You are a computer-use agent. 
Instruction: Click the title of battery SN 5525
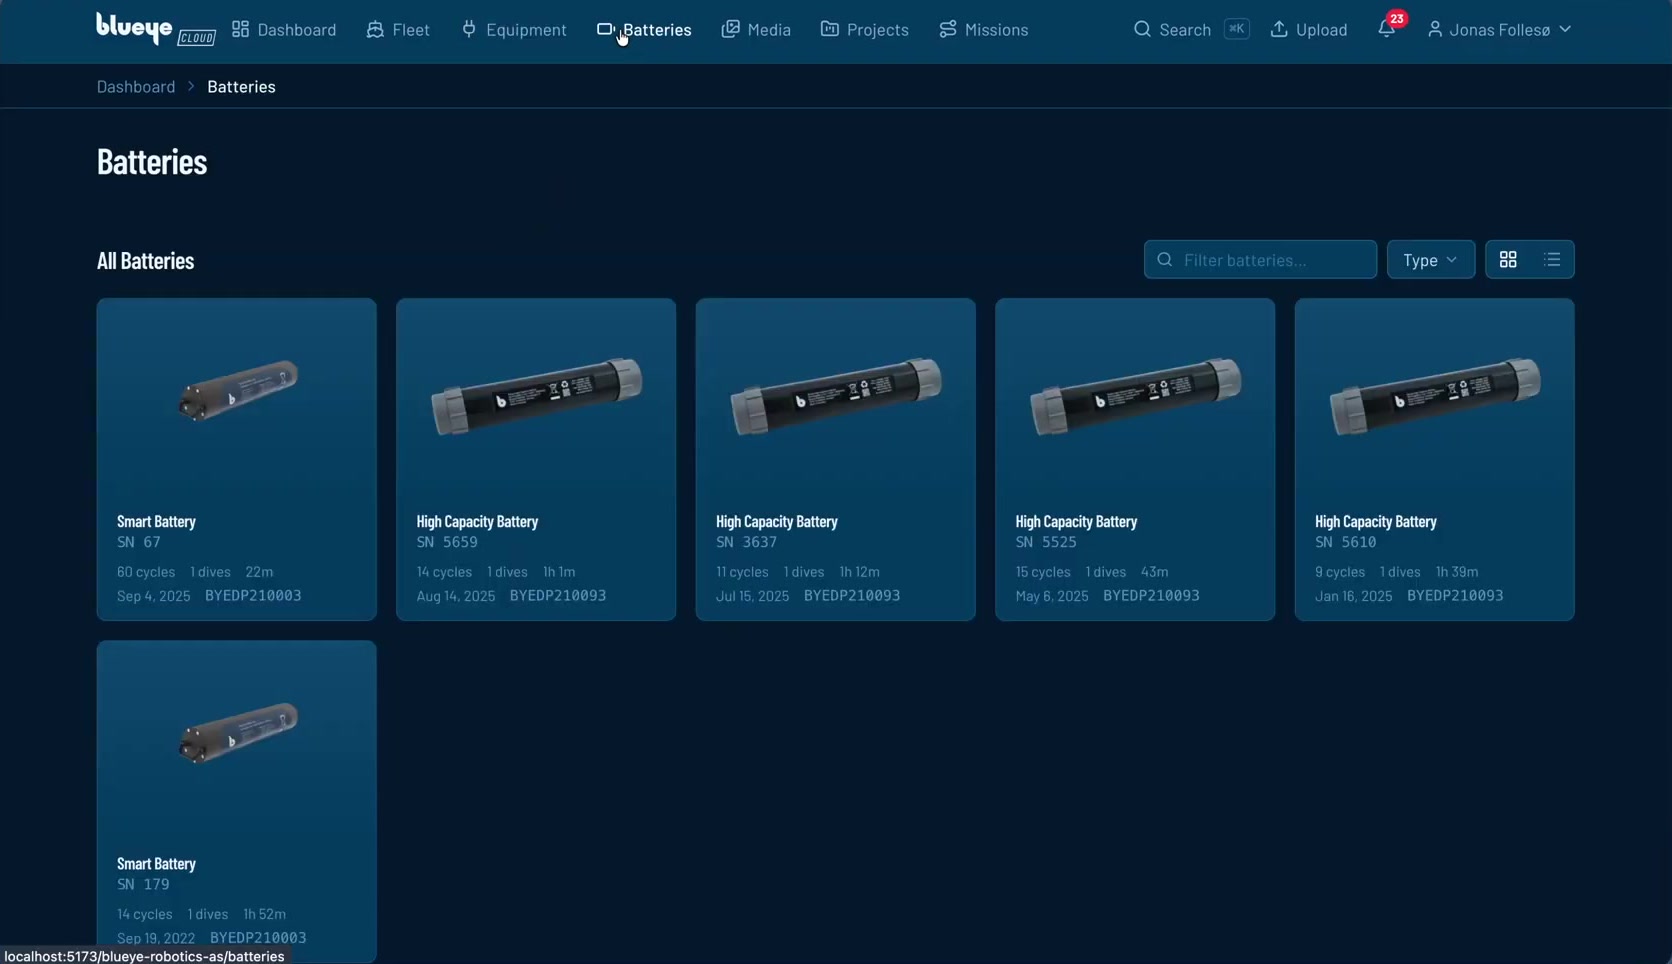tap(1076, 521)
